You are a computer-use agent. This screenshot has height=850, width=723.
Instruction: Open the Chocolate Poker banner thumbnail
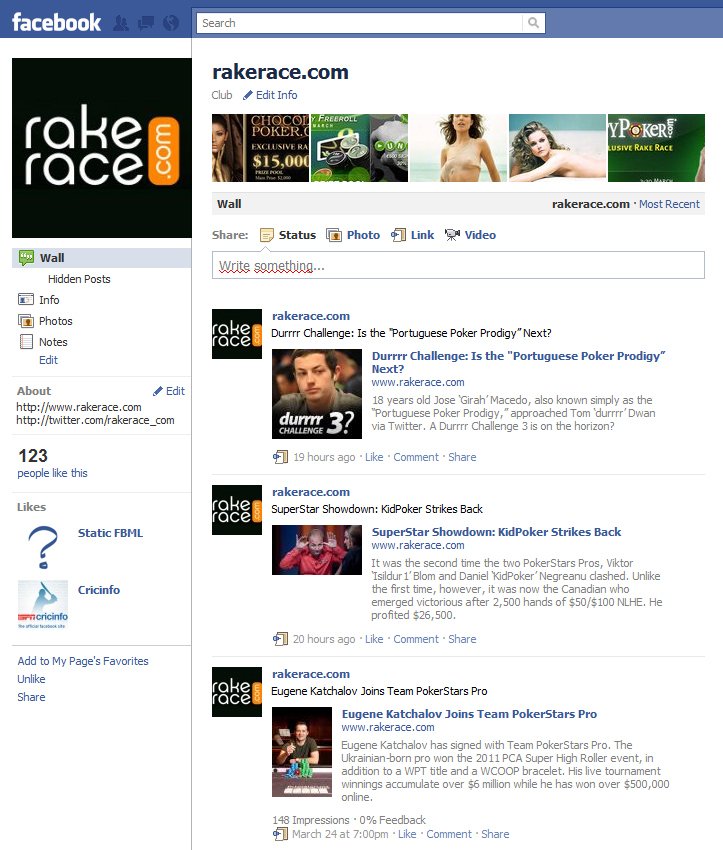(x=260, y=147)
